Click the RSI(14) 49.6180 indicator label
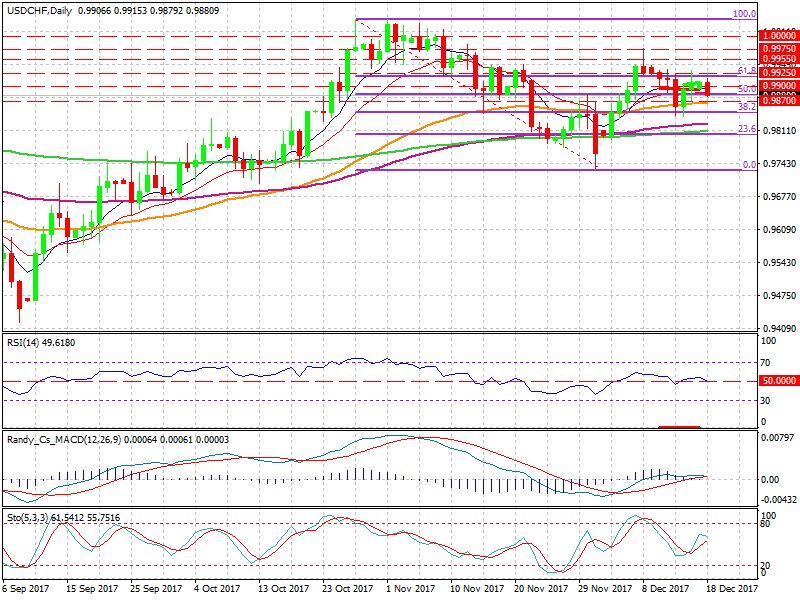Screen dimensions: 800x600 point(41,342)
